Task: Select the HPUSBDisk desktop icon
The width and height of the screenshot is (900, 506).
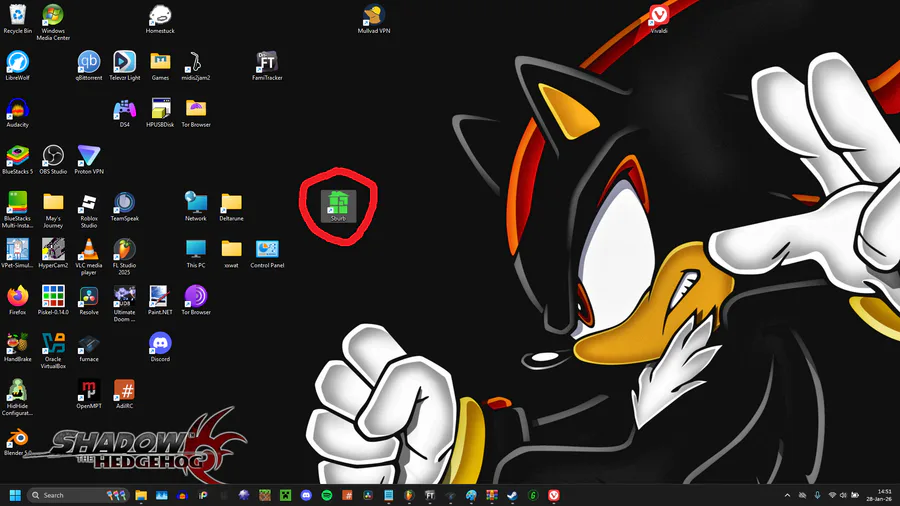Action: click(x=160, y=113)
